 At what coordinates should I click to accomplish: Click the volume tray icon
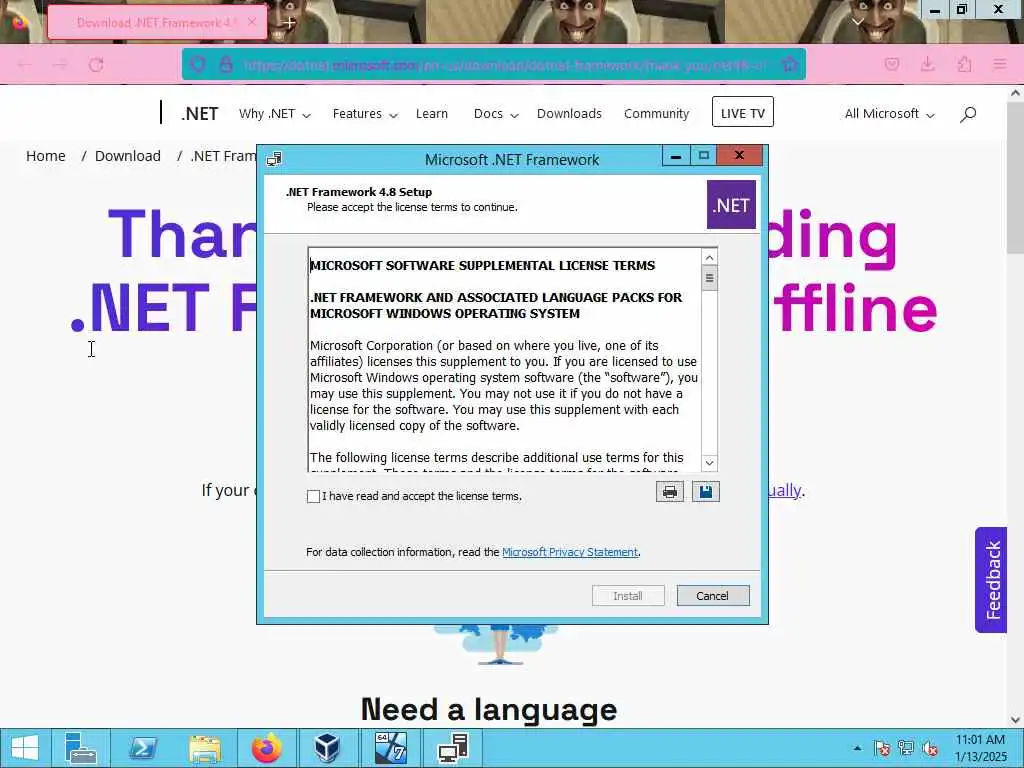[930, 748]
